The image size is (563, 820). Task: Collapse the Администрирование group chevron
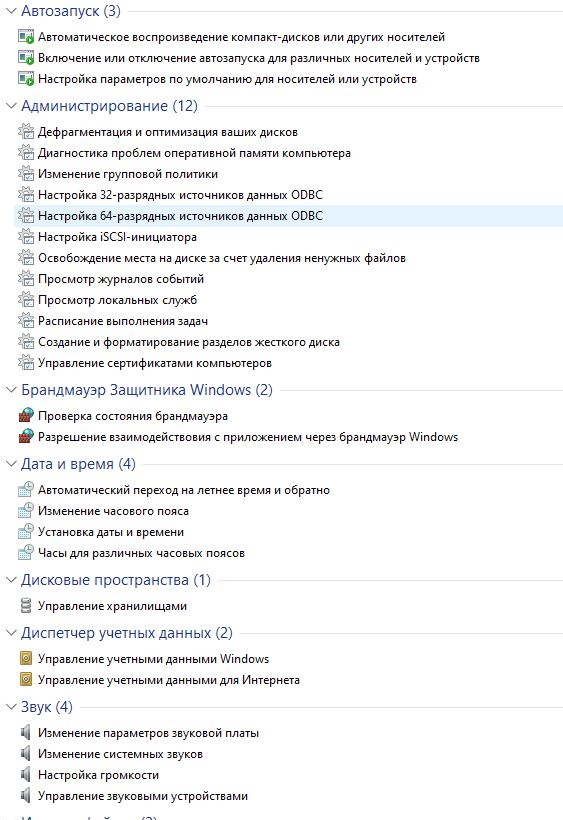tap(11, 106)
